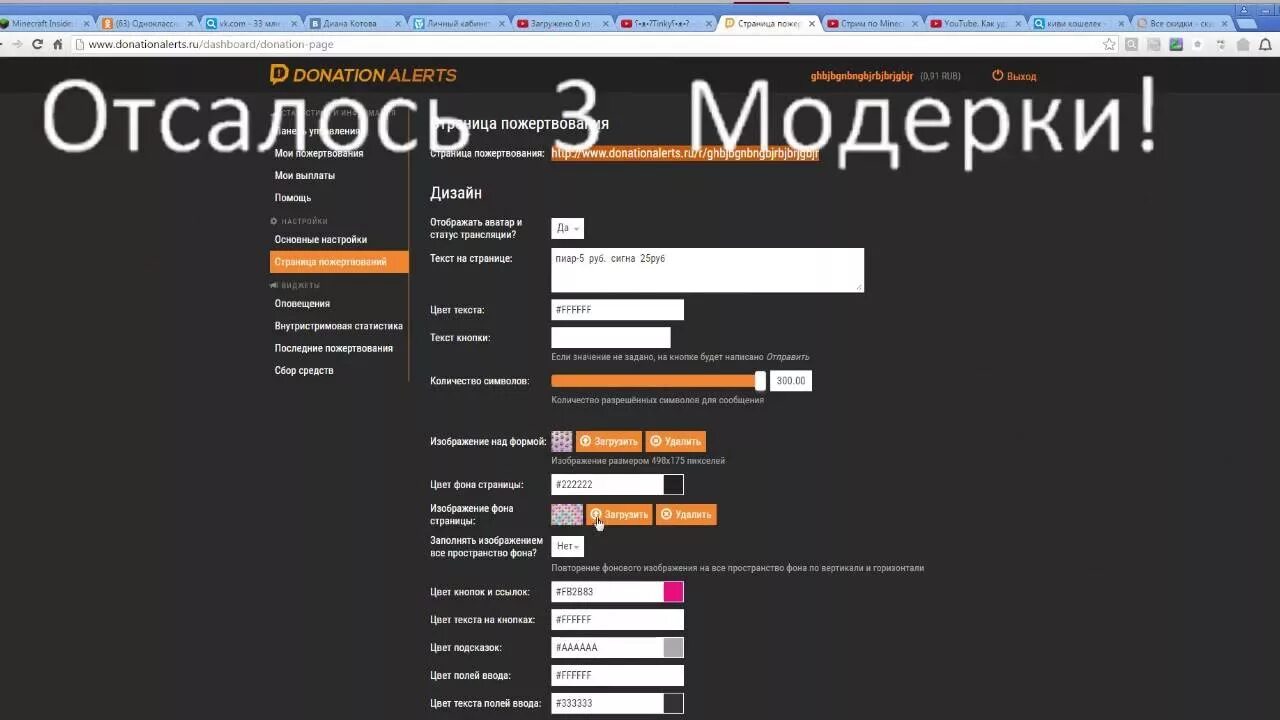Click the upload arrow icon in the Изображение фона страницы row

tap(596, 514)
